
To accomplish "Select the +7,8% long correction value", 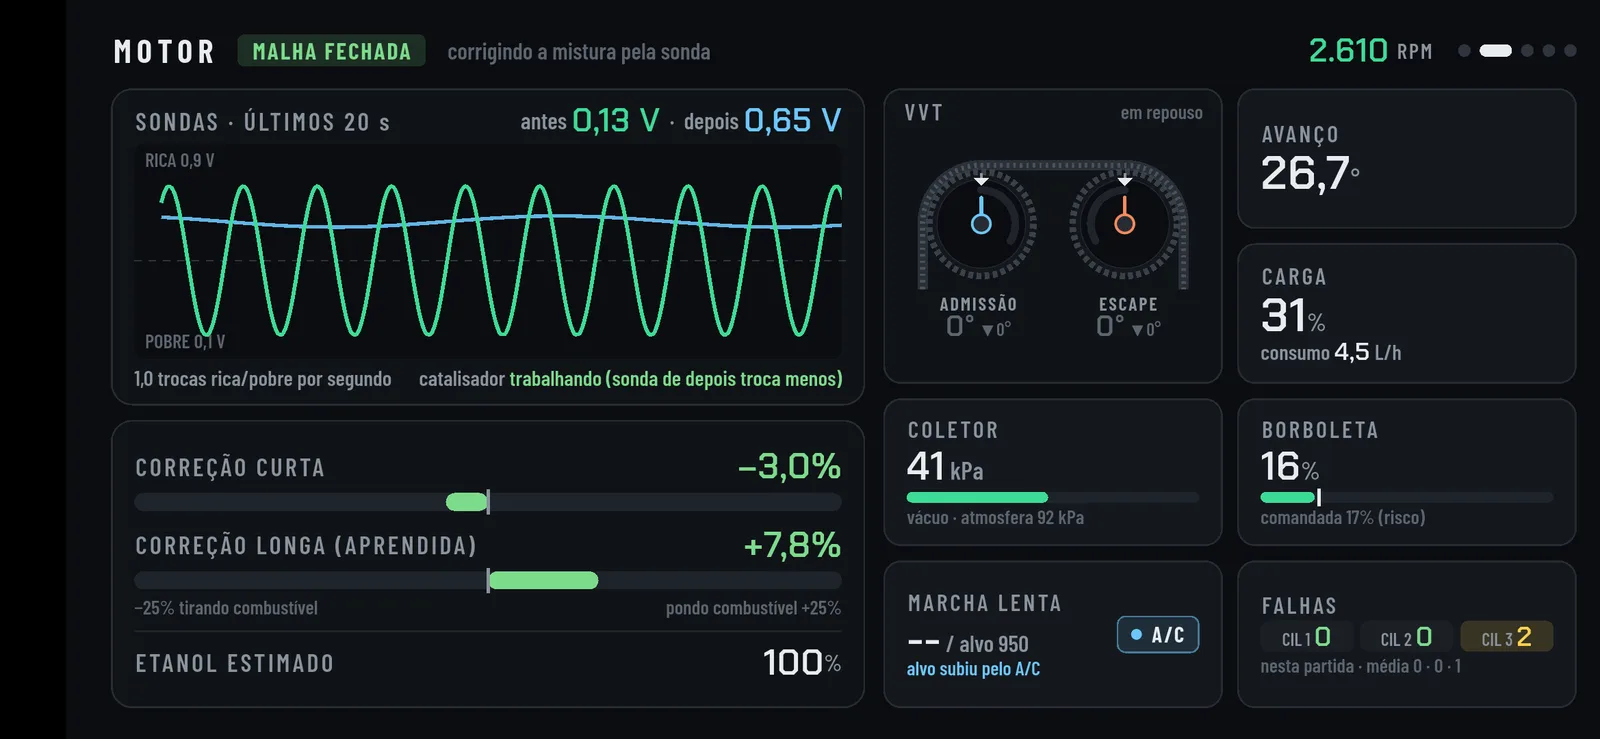I will pyautogui.click(x=792, y=545).
